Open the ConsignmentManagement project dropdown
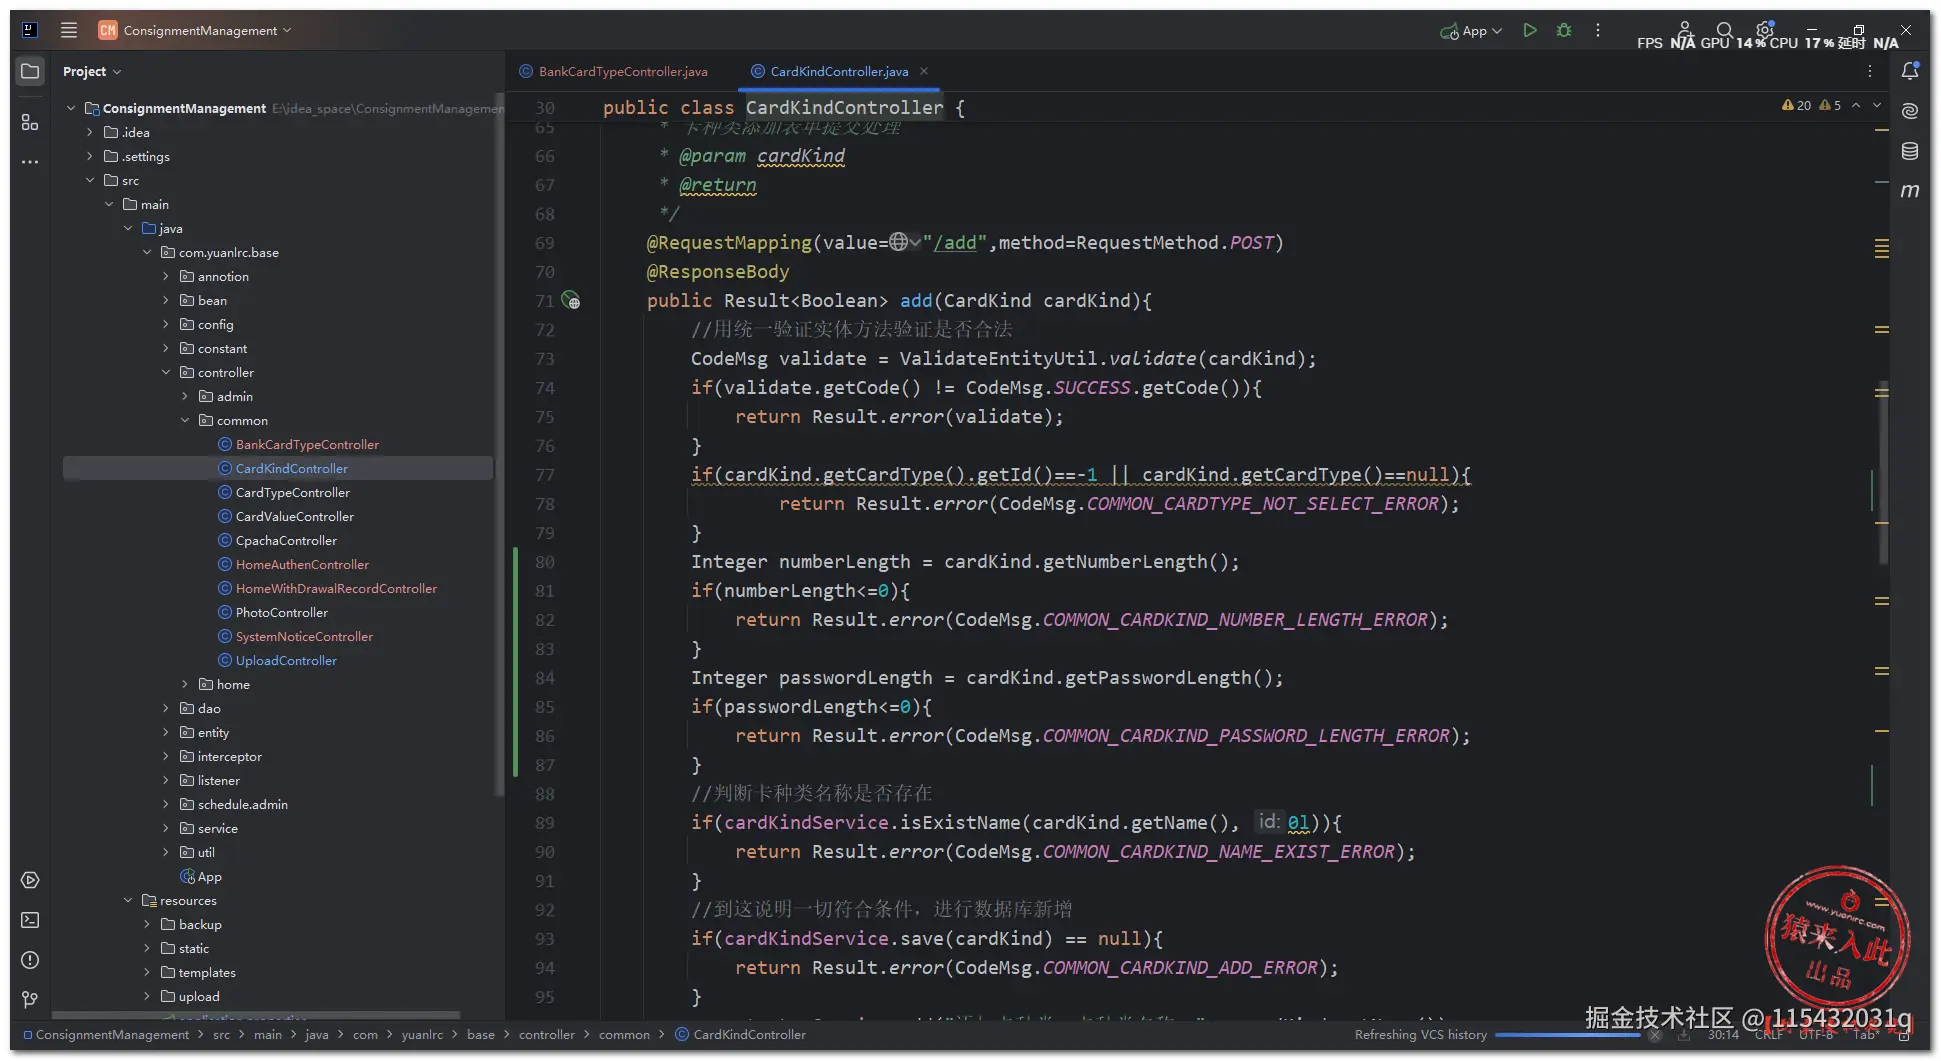 pos(196,30)
